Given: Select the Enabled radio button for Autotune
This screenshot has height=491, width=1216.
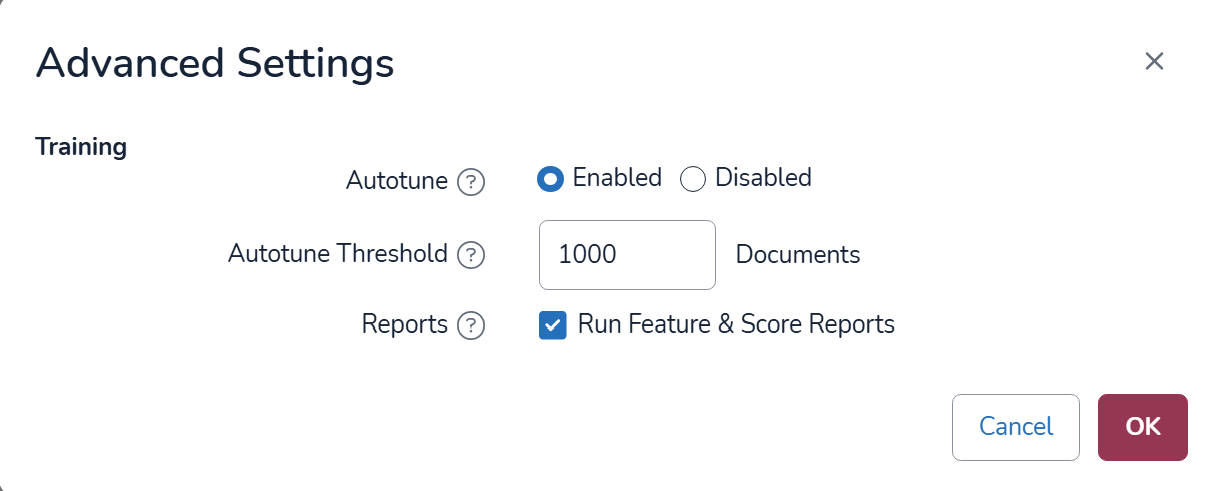Looking at the screenshot, I should coord(551,179).
